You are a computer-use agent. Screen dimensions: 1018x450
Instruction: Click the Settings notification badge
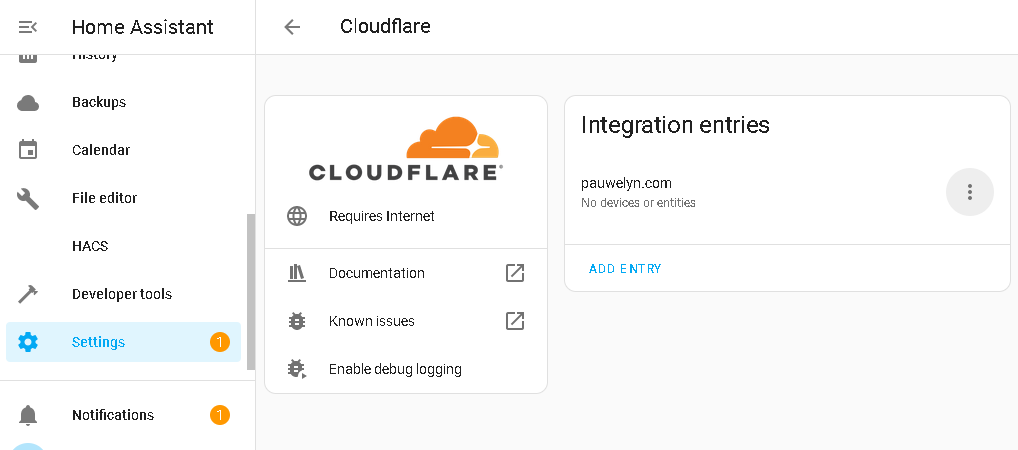point(219,342)
